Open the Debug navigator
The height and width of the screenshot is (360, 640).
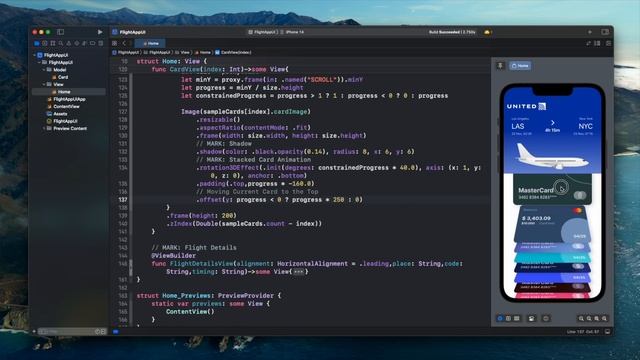coord(84,43)
